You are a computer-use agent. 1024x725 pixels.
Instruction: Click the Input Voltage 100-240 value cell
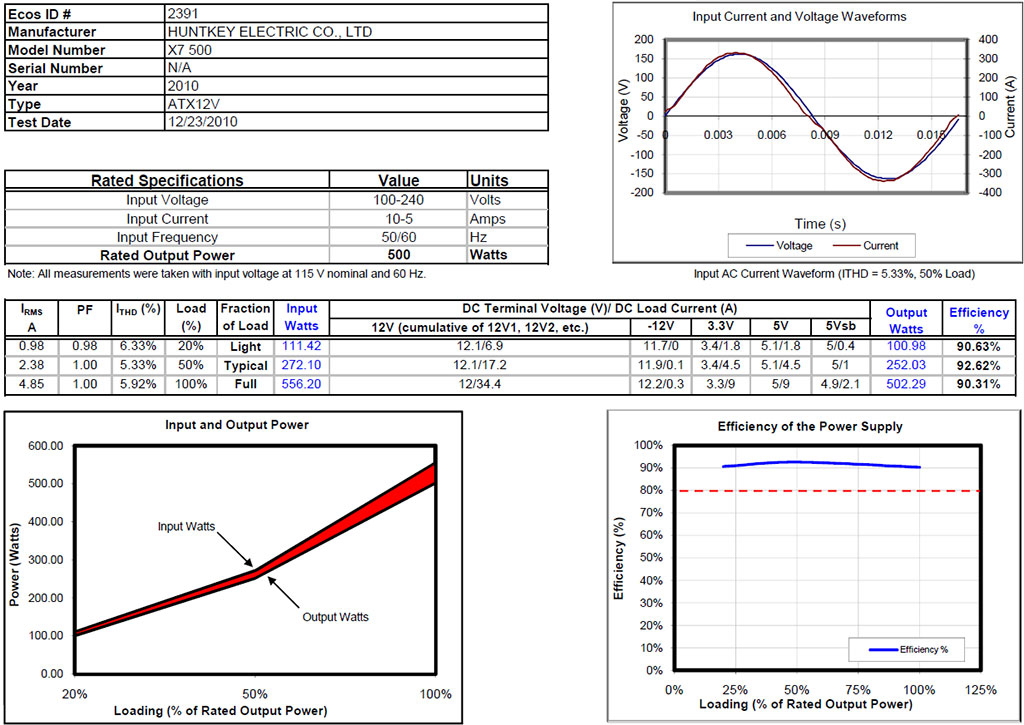[398, 200]
